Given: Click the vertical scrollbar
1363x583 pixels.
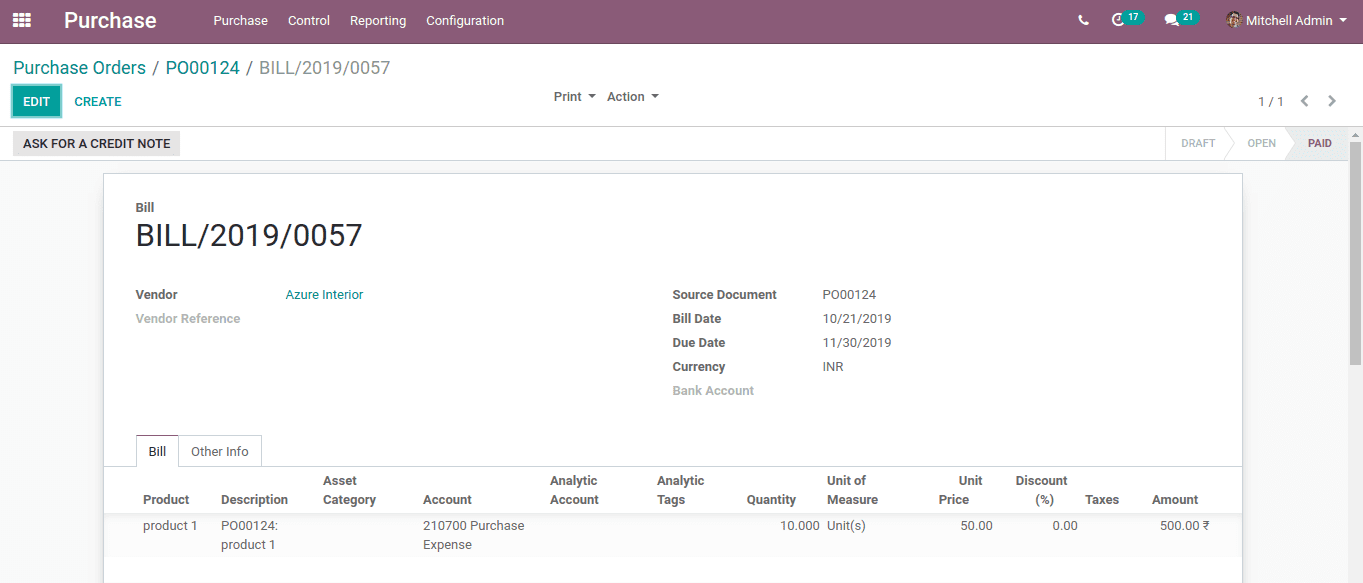Looking at the screenshot, I should (1356, 252).
